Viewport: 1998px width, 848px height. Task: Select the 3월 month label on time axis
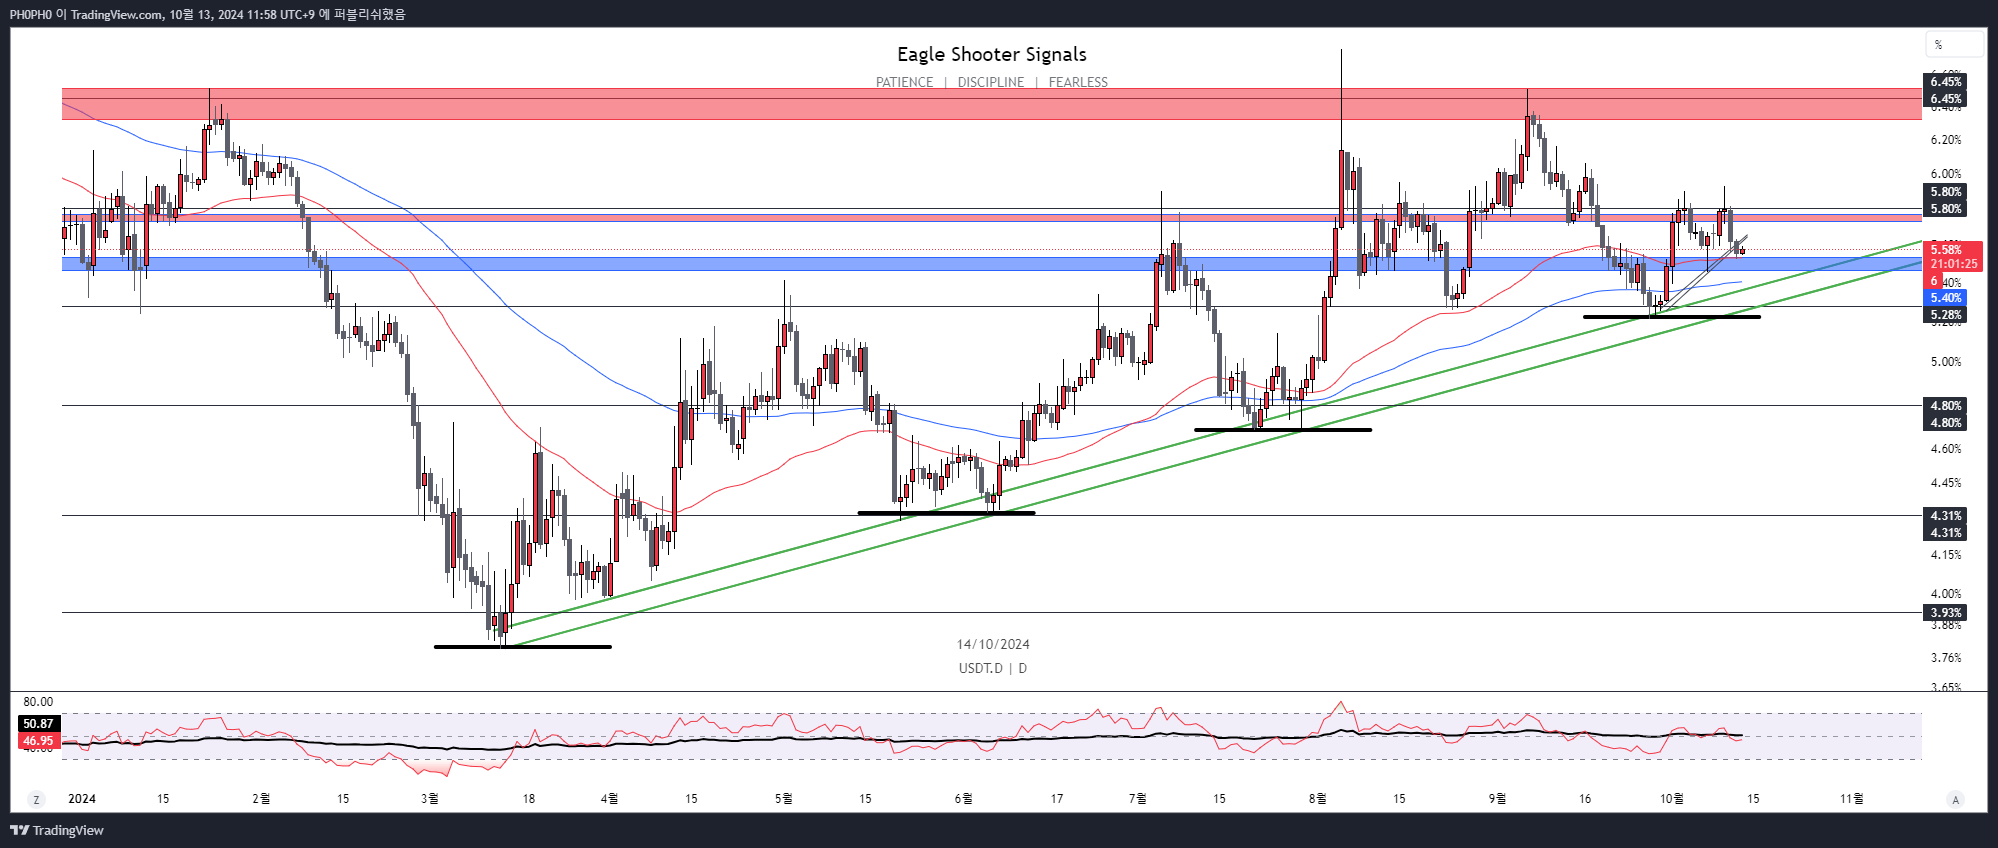[x=430, y=799]
